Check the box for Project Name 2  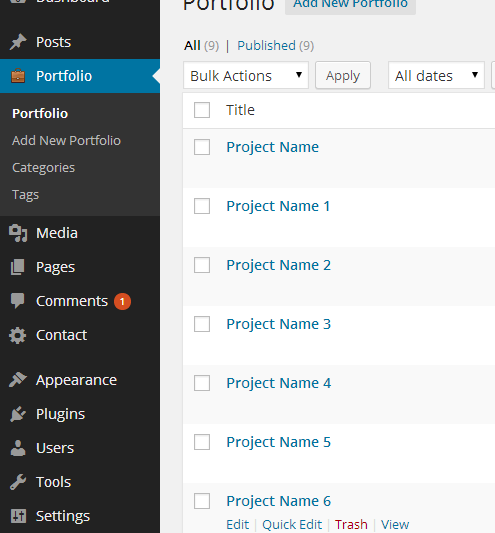[x=202, y=265]
